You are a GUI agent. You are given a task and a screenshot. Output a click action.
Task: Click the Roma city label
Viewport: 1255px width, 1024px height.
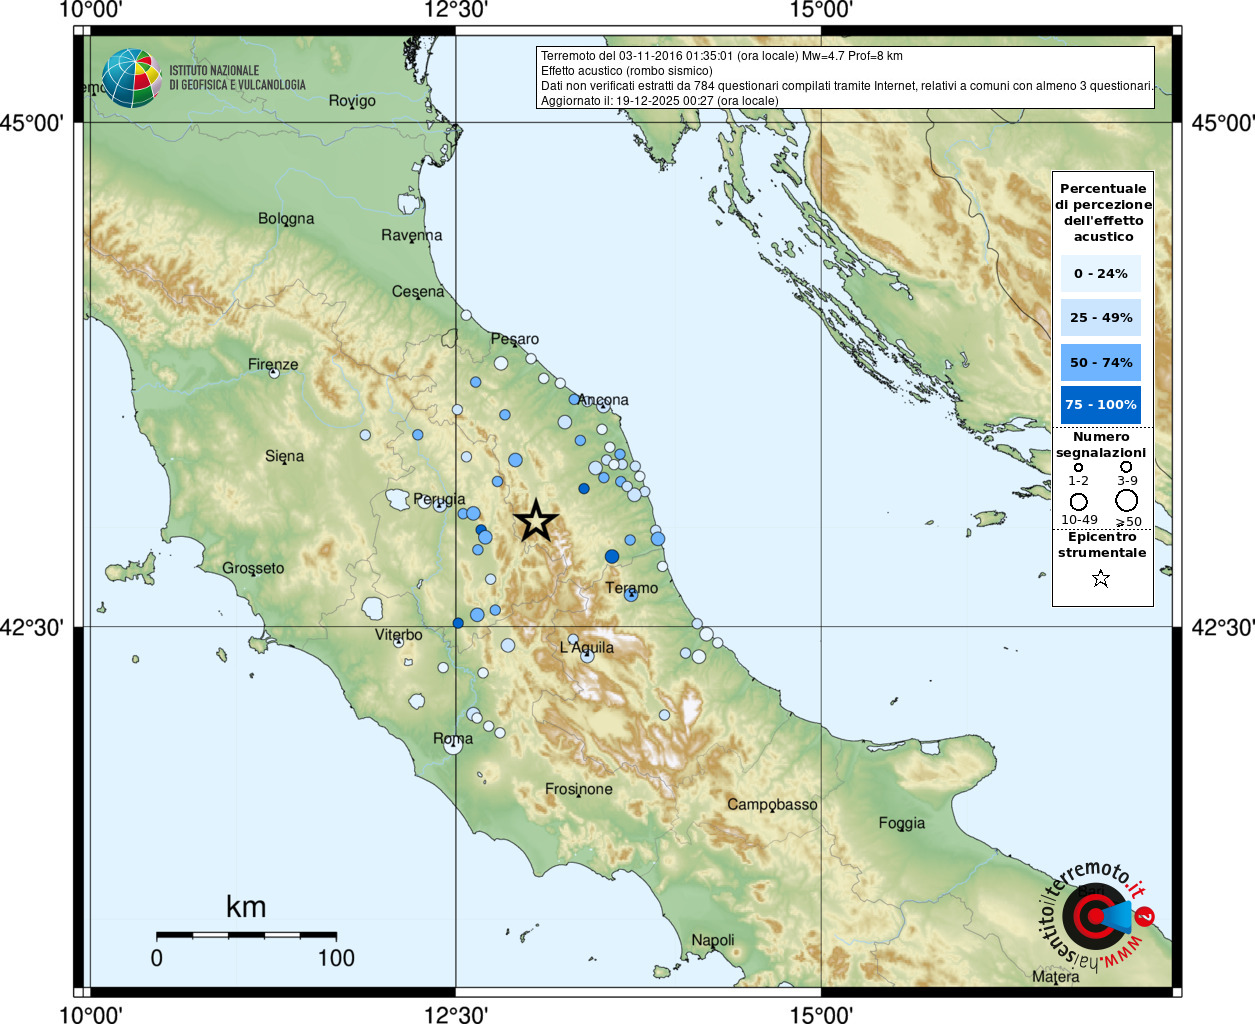click(453, 739)
